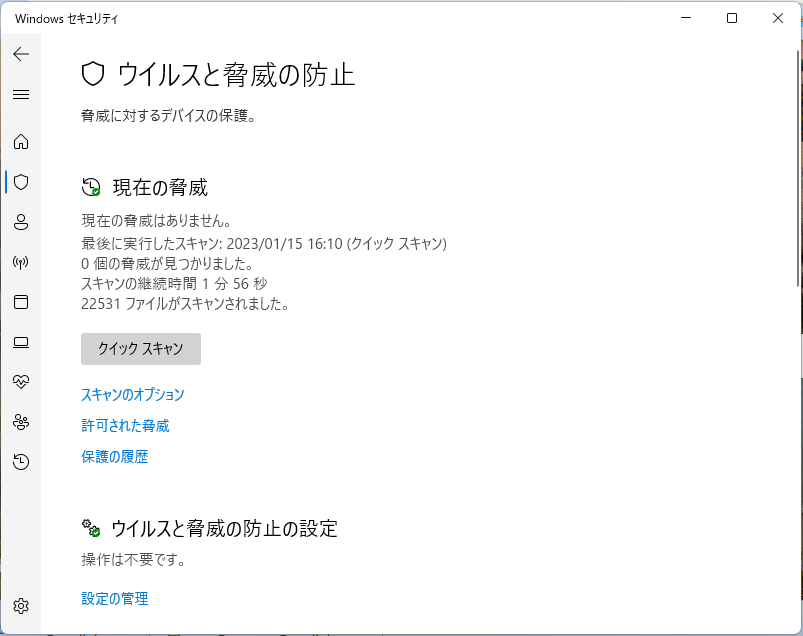Open Settings gear in sidebar
The width and height of the screenshot is (803, 636).
tap(21, 606)
